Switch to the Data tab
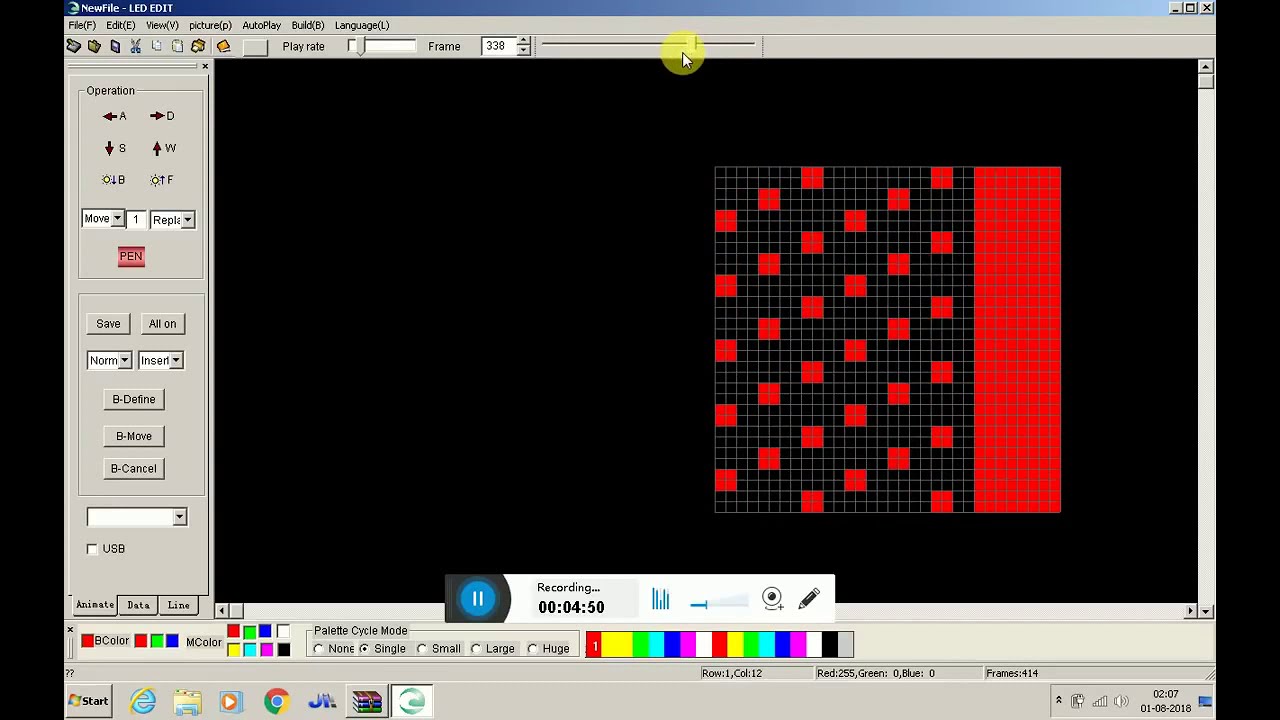The width and height of the screenshot is (1280, 720). (x=138, y=605)
